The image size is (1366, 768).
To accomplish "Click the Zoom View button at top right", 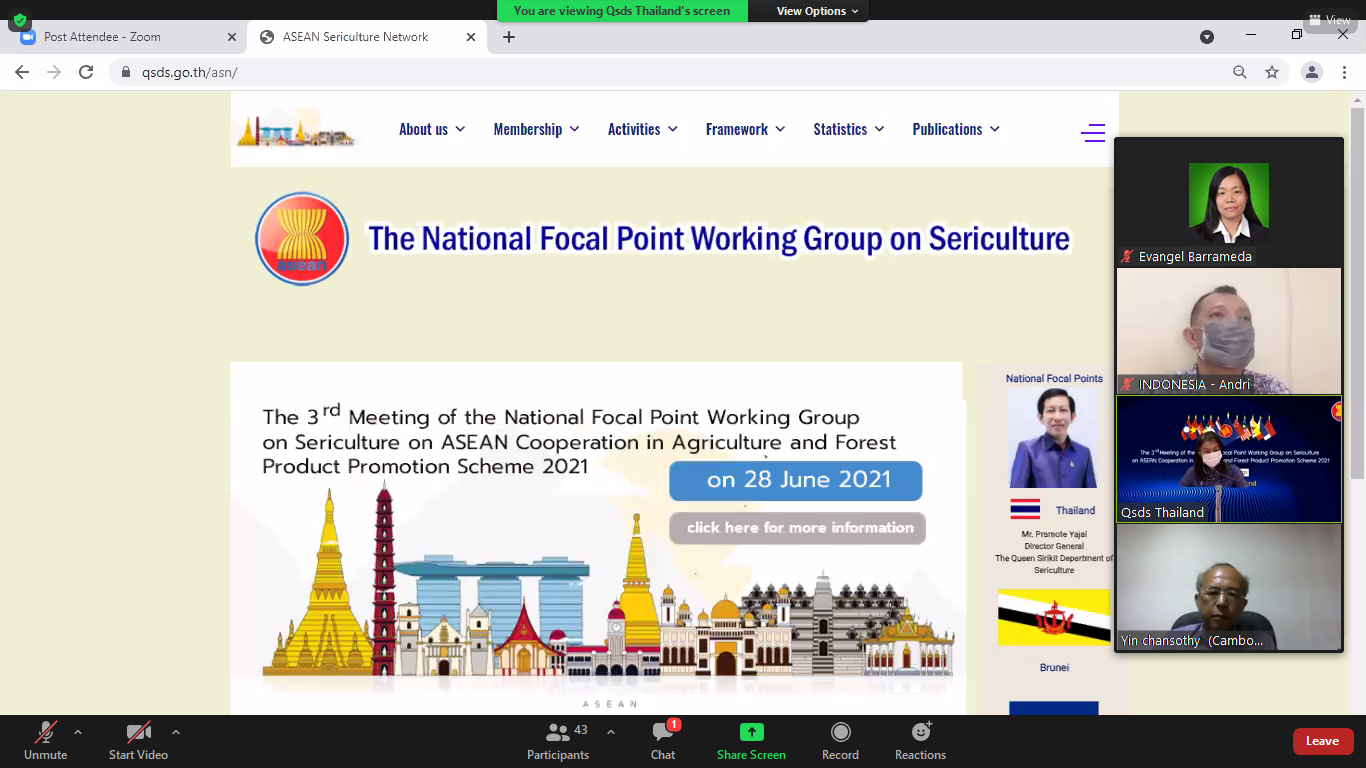I will 1330,20.
